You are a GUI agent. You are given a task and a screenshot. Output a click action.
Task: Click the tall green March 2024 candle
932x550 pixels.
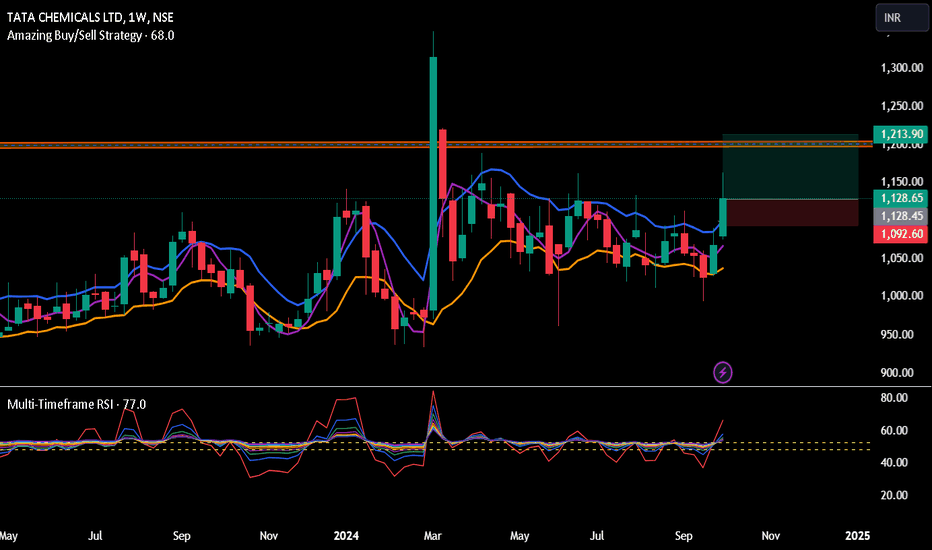pyautogui.click(x=433, y=184)
